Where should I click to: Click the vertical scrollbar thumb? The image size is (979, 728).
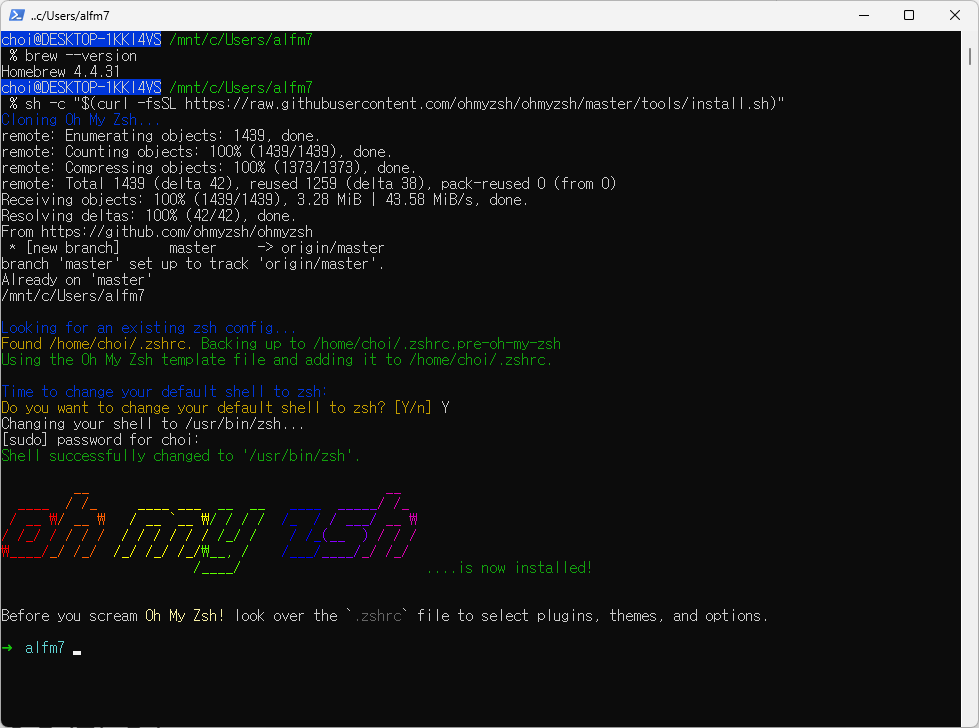[x=970, y=55]
